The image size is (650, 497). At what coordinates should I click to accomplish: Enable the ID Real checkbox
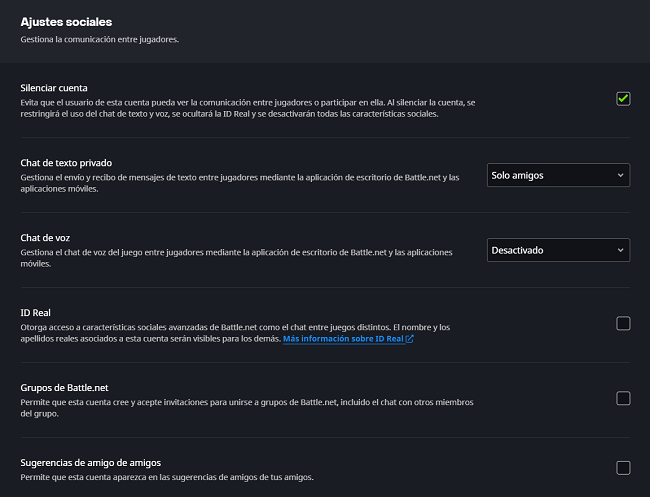(x=623, y=323)
